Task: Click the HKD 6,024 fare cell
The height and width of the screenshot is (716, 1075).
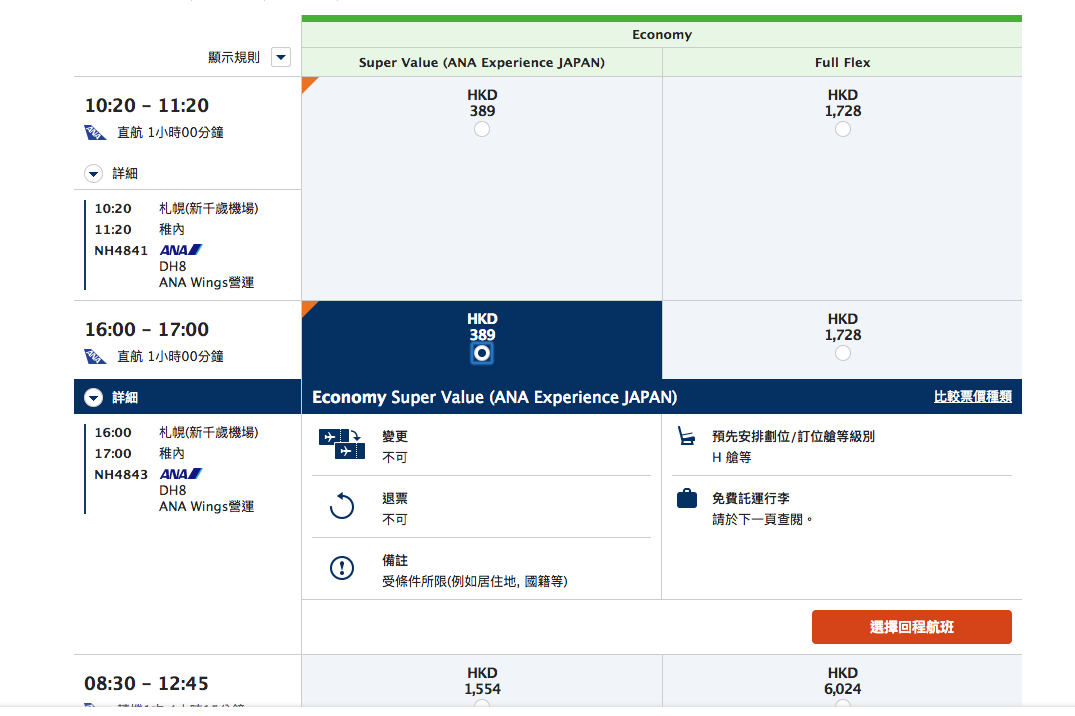Action: point(843,680)
